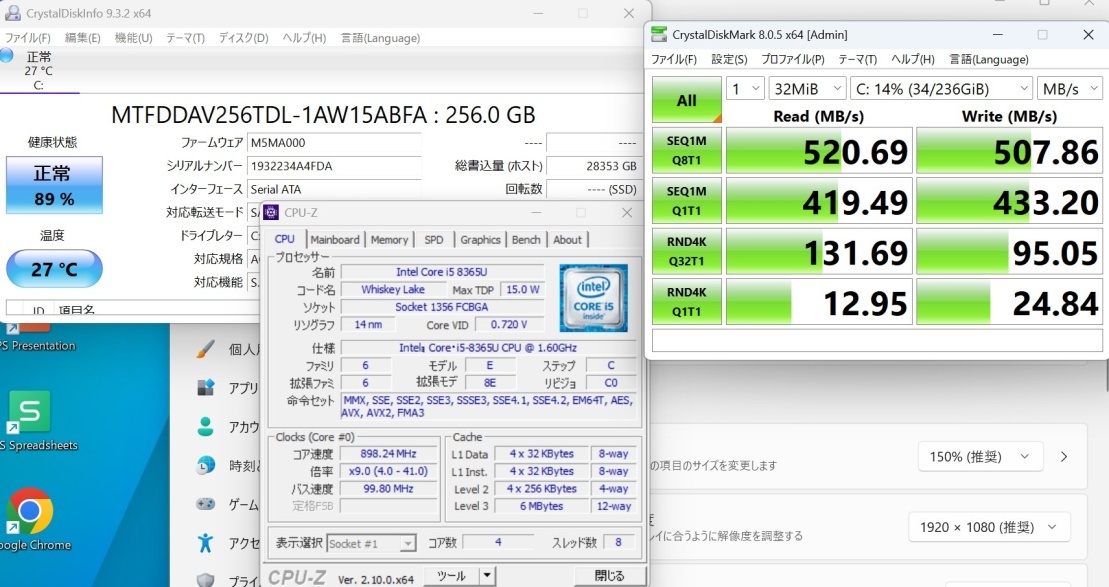The width and height of the screenshot is (1109, 587).
Task: Open the WPS Spreadsheets desktop shortcut
Action: [30, 412]
